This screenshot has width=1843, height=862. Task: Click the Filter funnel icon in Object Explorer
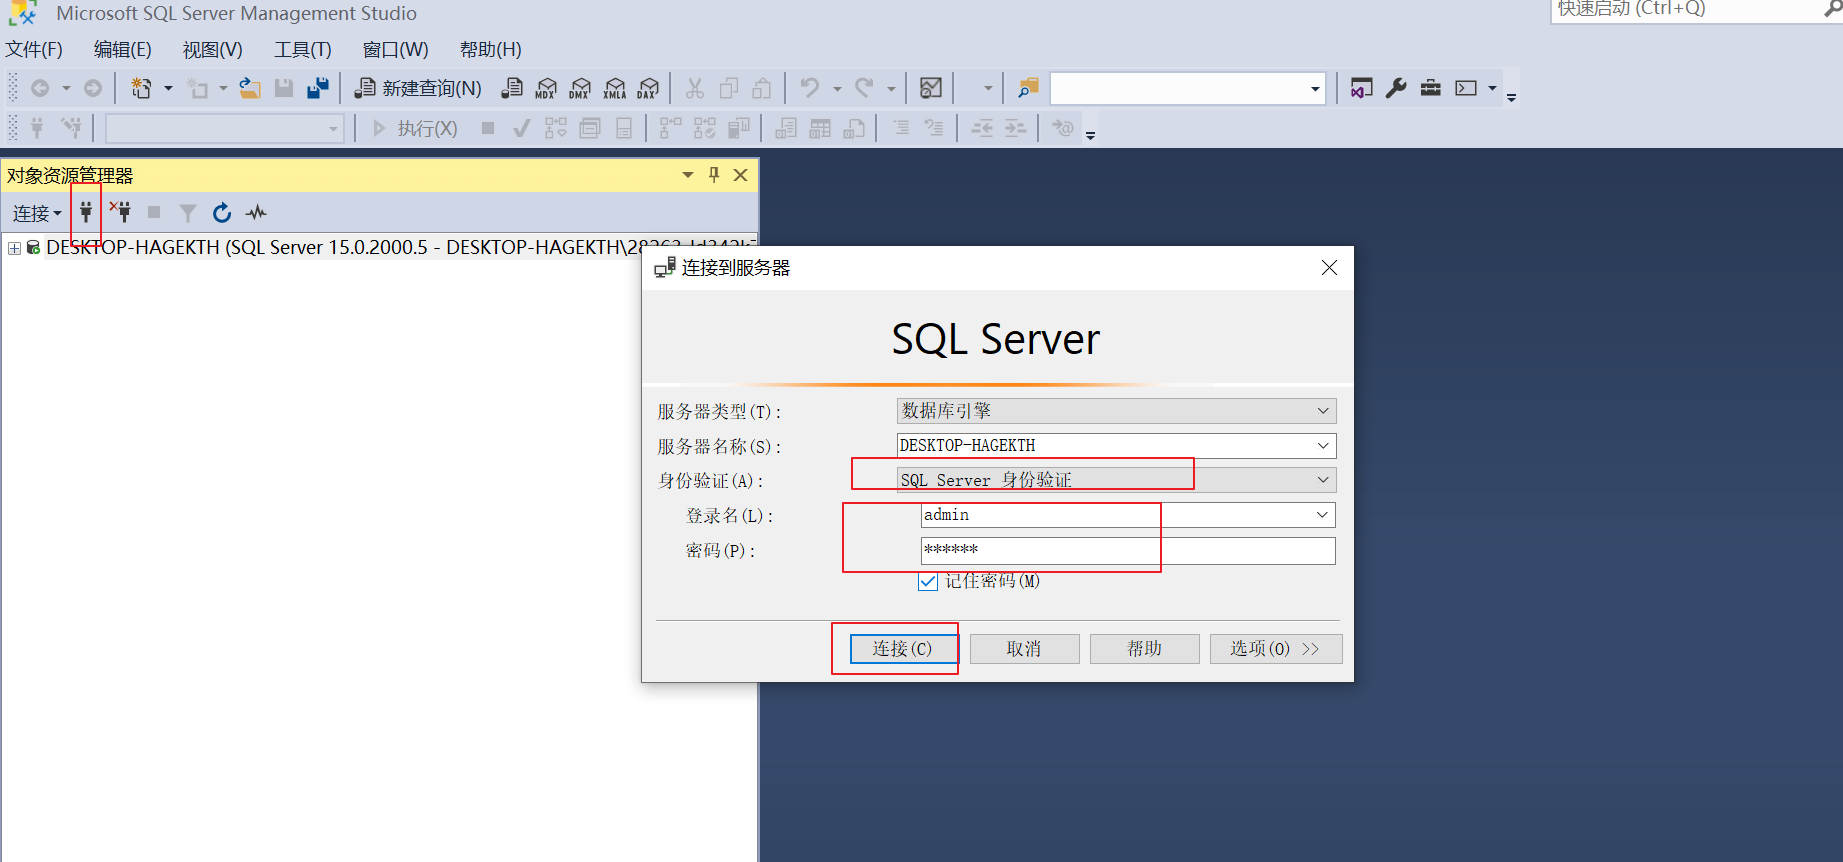(x=188, y=212)
